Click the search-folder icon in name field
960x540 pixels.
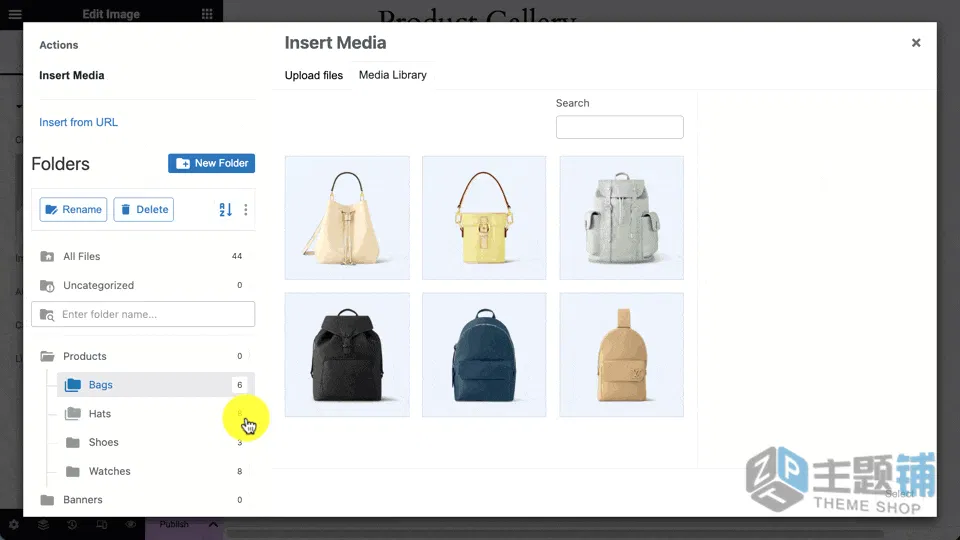[x=47, y=315]
